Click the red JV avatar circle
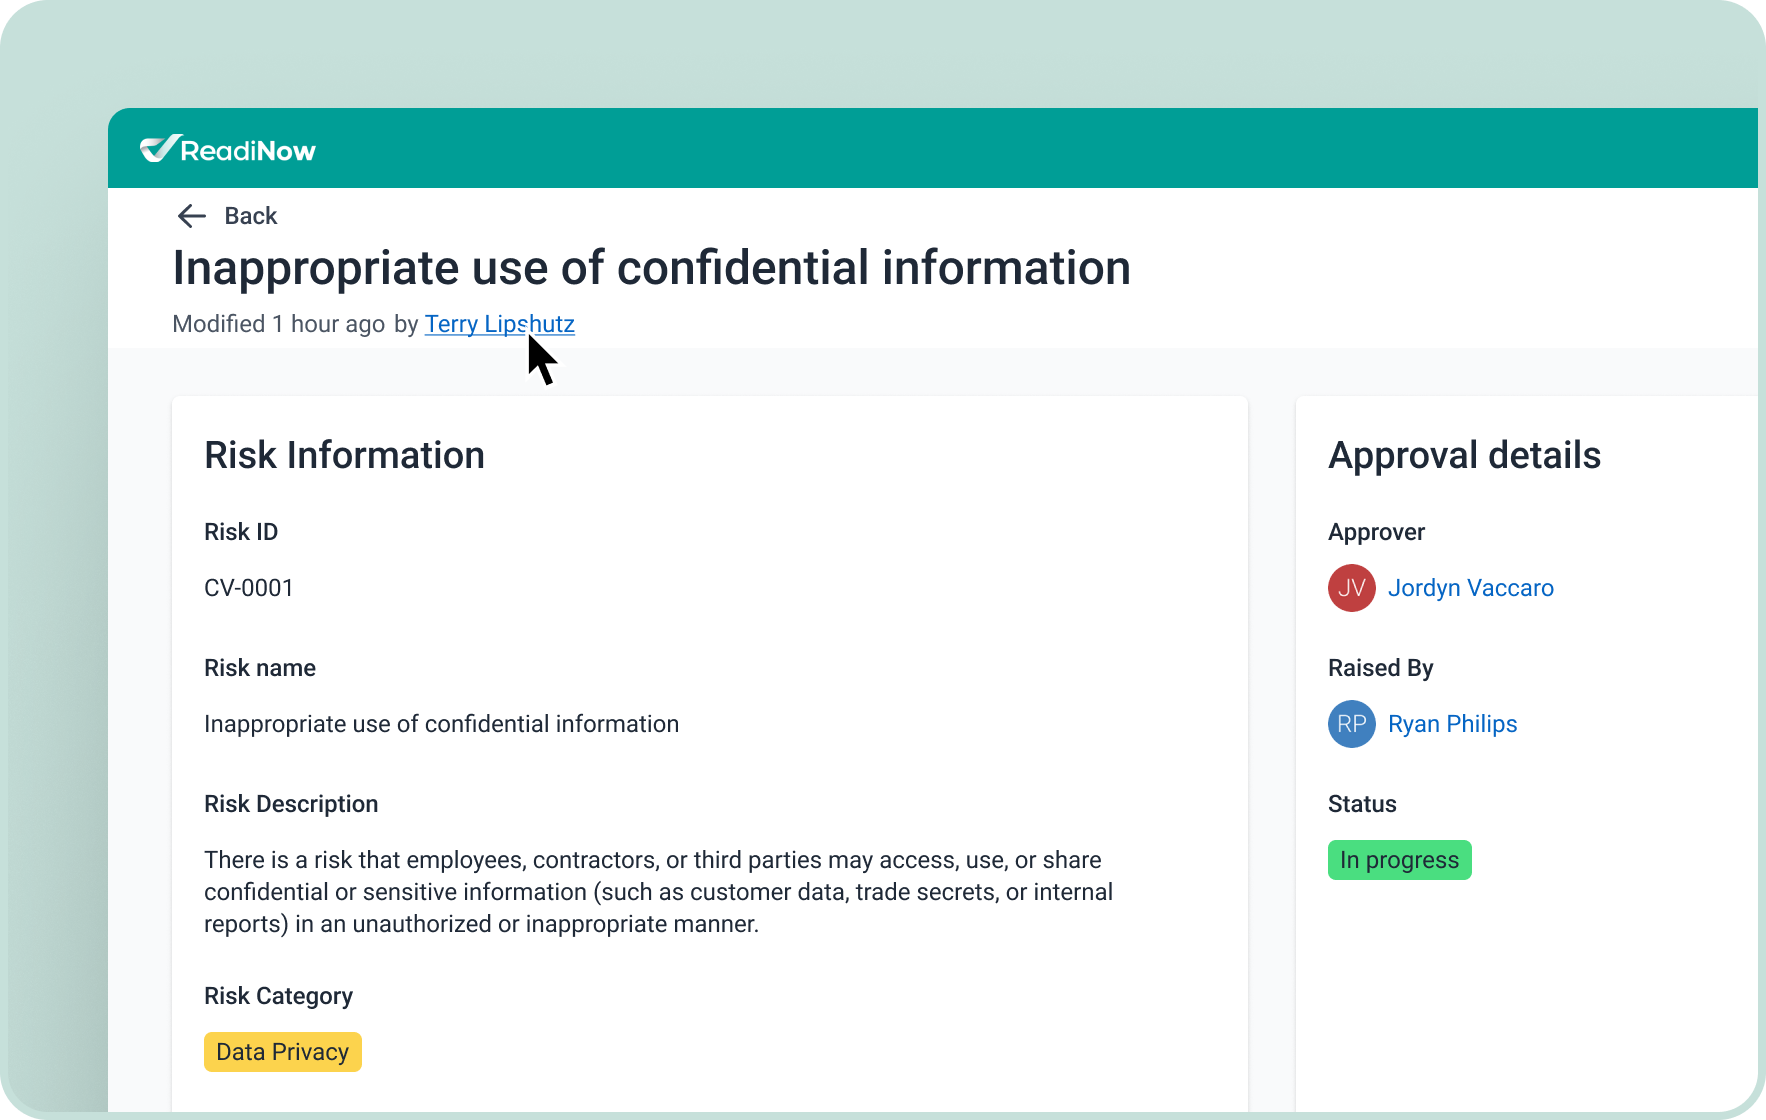 (x=1351, y=588)
